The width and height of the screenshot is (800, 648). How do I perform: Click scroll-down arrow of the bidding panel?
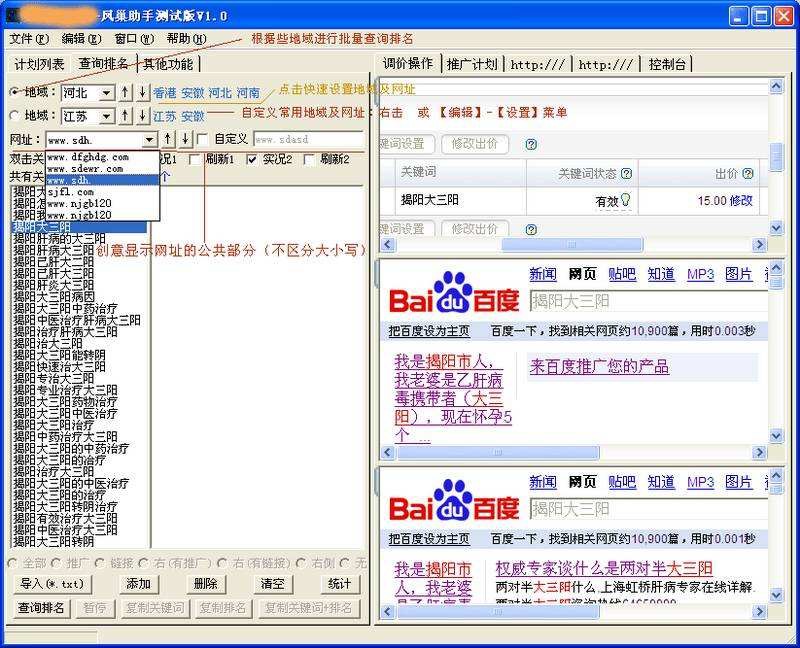[x=776, y=228]
